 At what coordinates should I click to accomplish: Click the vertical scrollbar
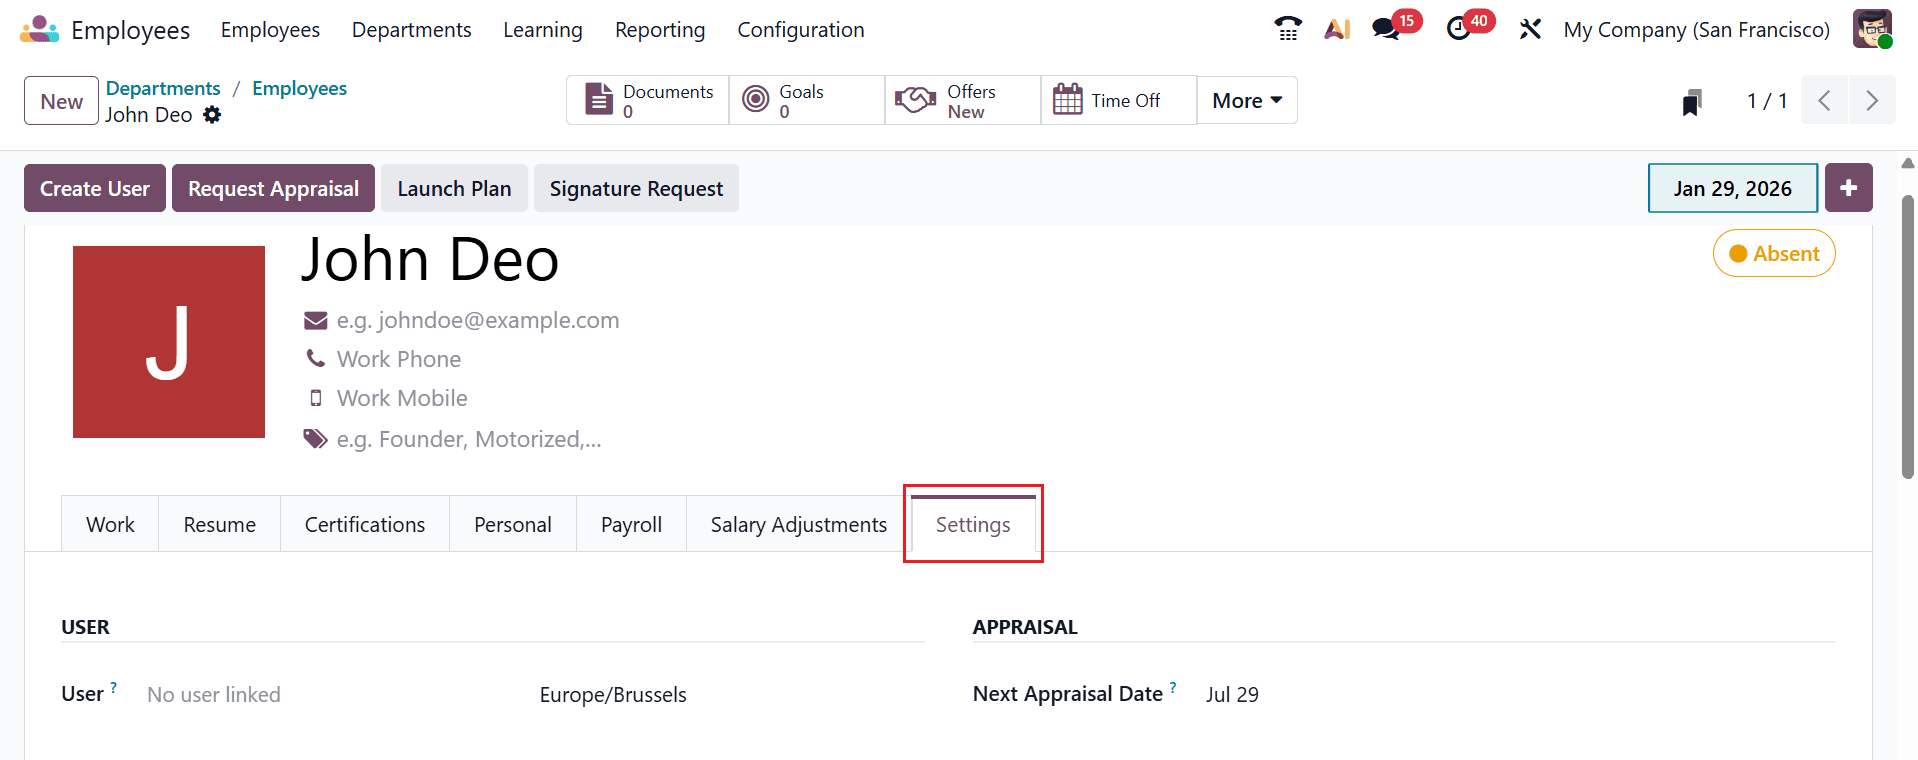pos(1908,336)
